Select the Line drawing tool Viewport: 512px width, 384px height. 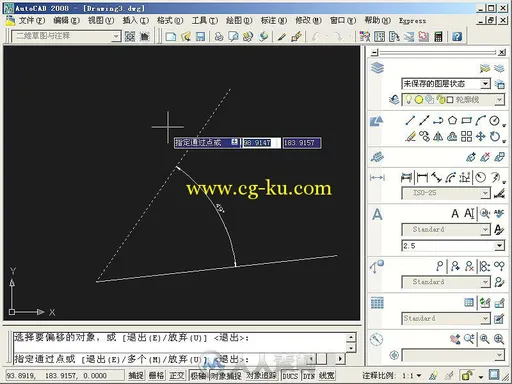410,120
